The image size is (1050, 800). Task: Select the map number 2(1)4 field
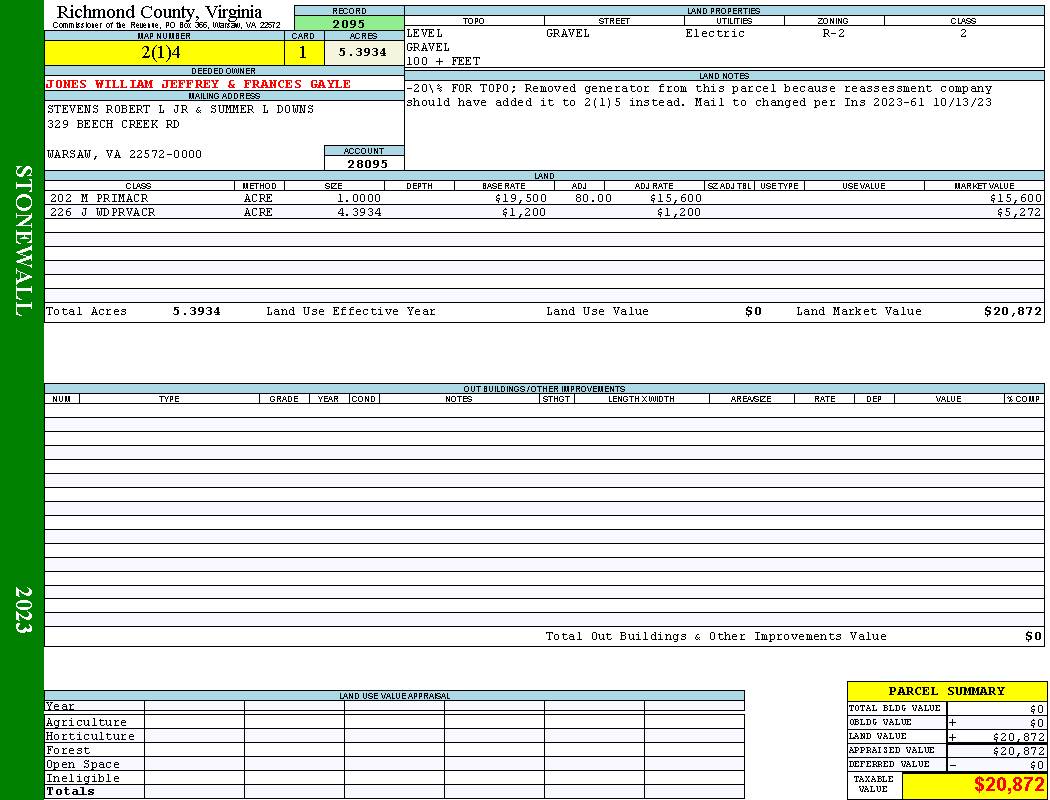164,53
